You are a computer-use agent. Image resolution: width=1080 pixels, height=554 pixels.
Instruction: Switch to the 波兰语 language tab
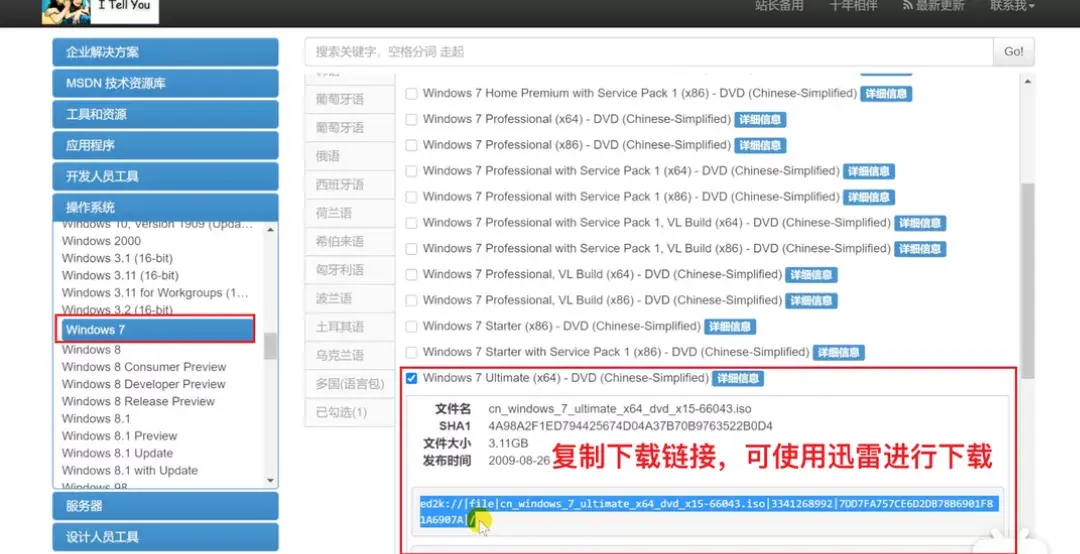tap(349, 298)
